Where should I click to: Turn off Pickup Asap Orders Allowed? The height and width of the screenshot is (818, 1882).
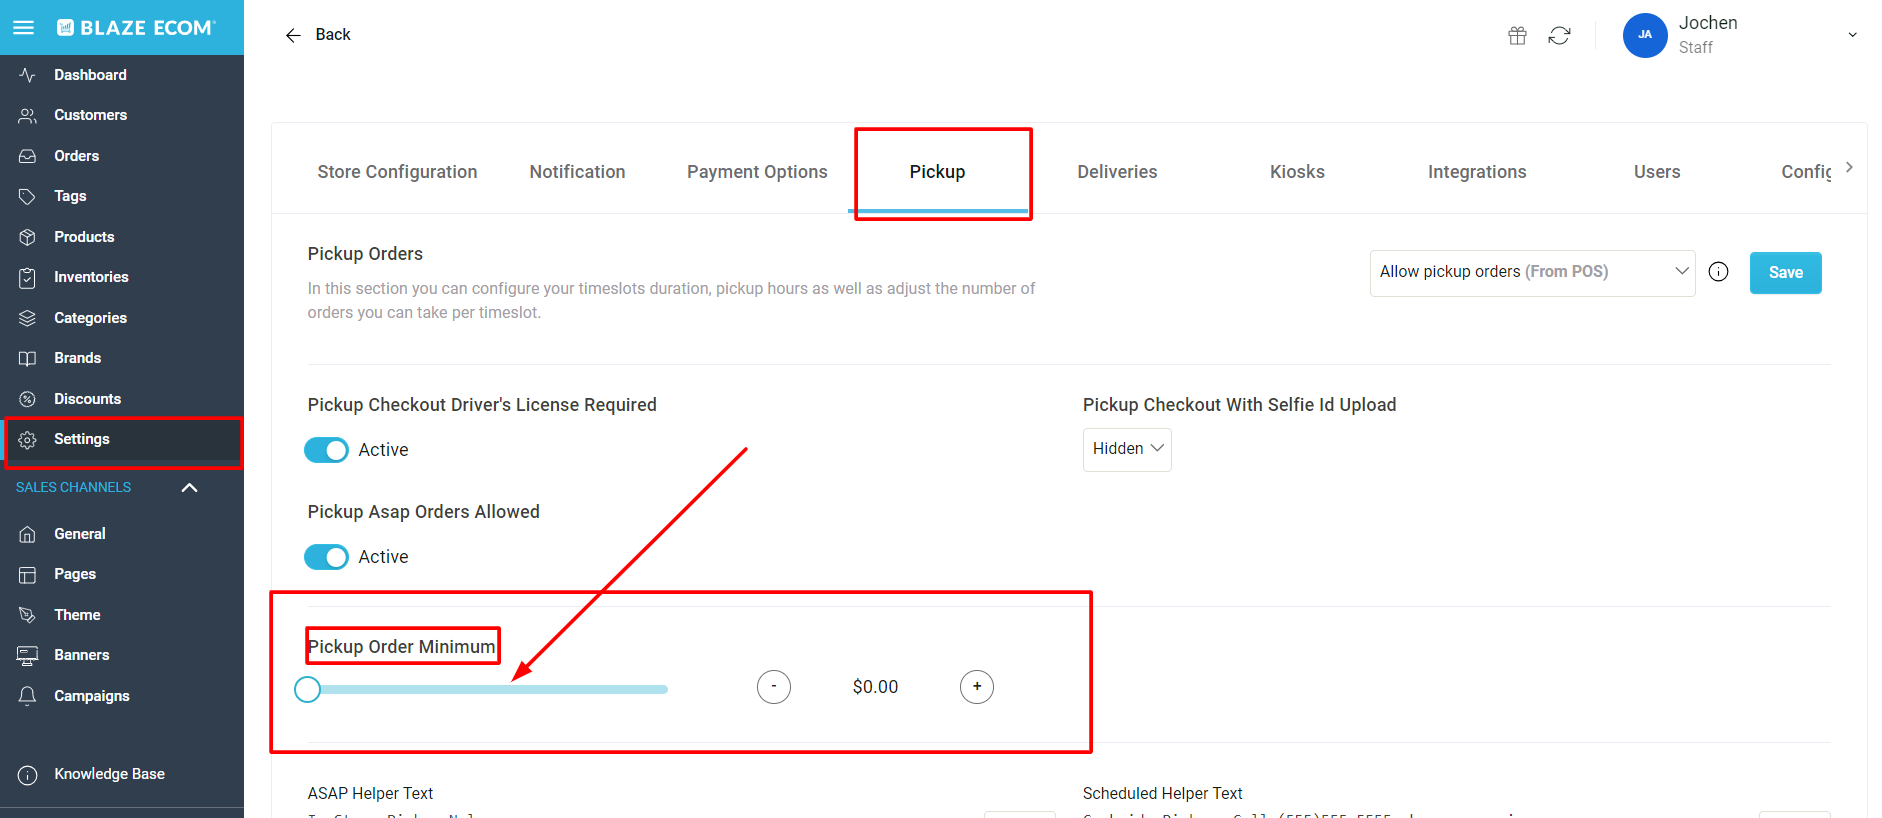pyautogui.click(x=326, y=557)
